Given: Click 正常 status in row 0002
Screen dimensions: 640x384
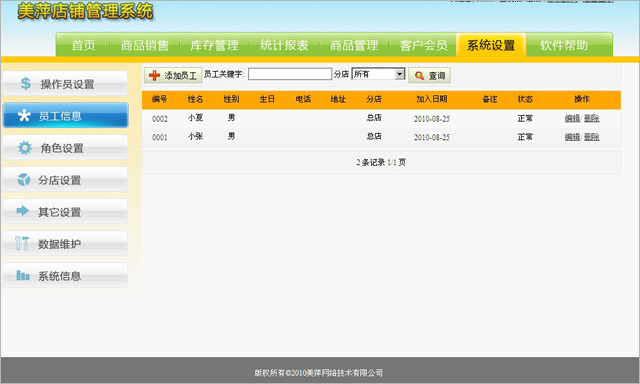Looking at the screenshot, I should pos(525,118).
